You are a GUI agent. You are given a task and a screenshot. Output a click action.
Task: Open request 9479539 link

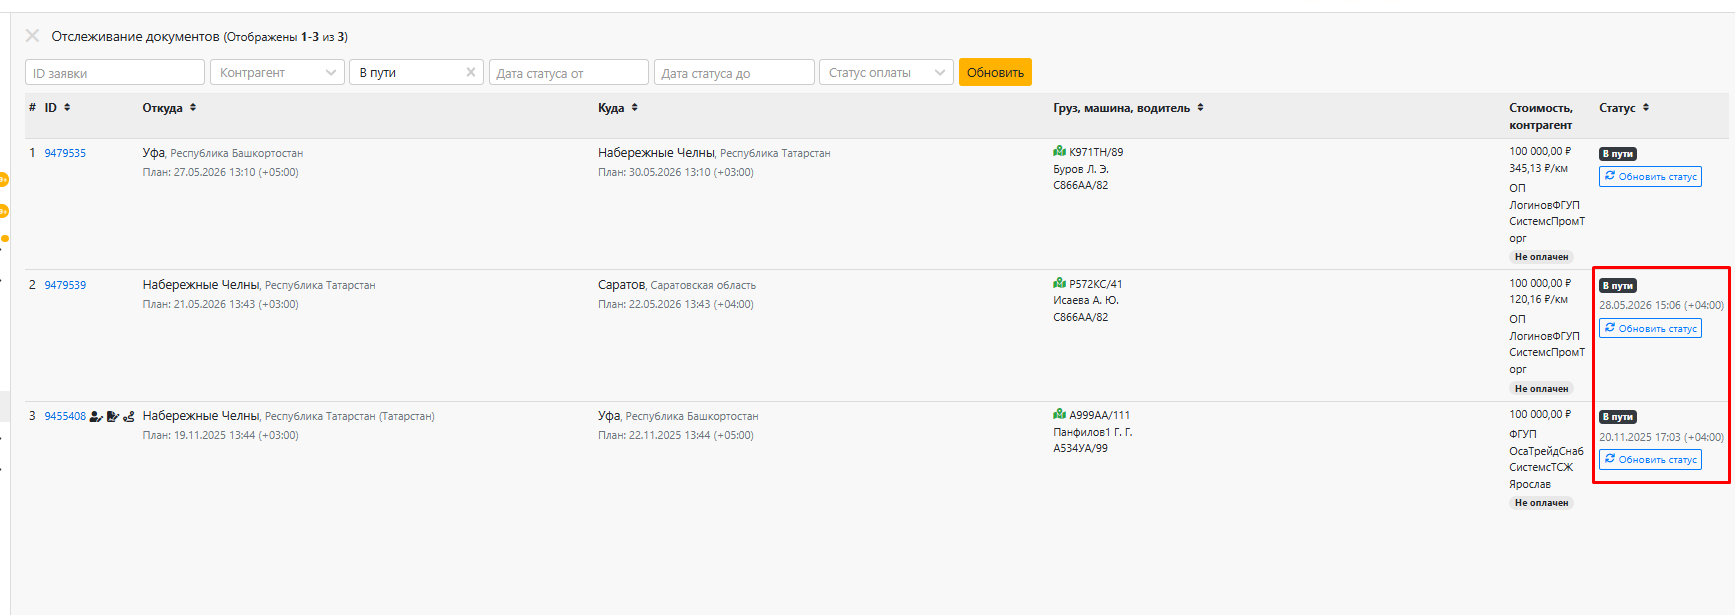point(65,285)
